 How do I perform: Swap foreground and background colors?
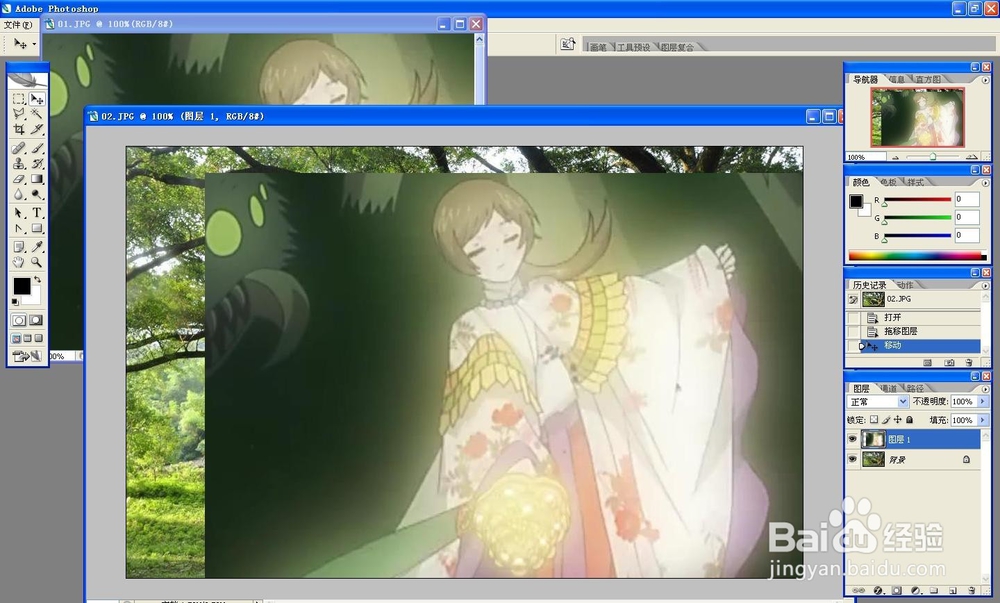pyautogui.click(x=38, y=280)
